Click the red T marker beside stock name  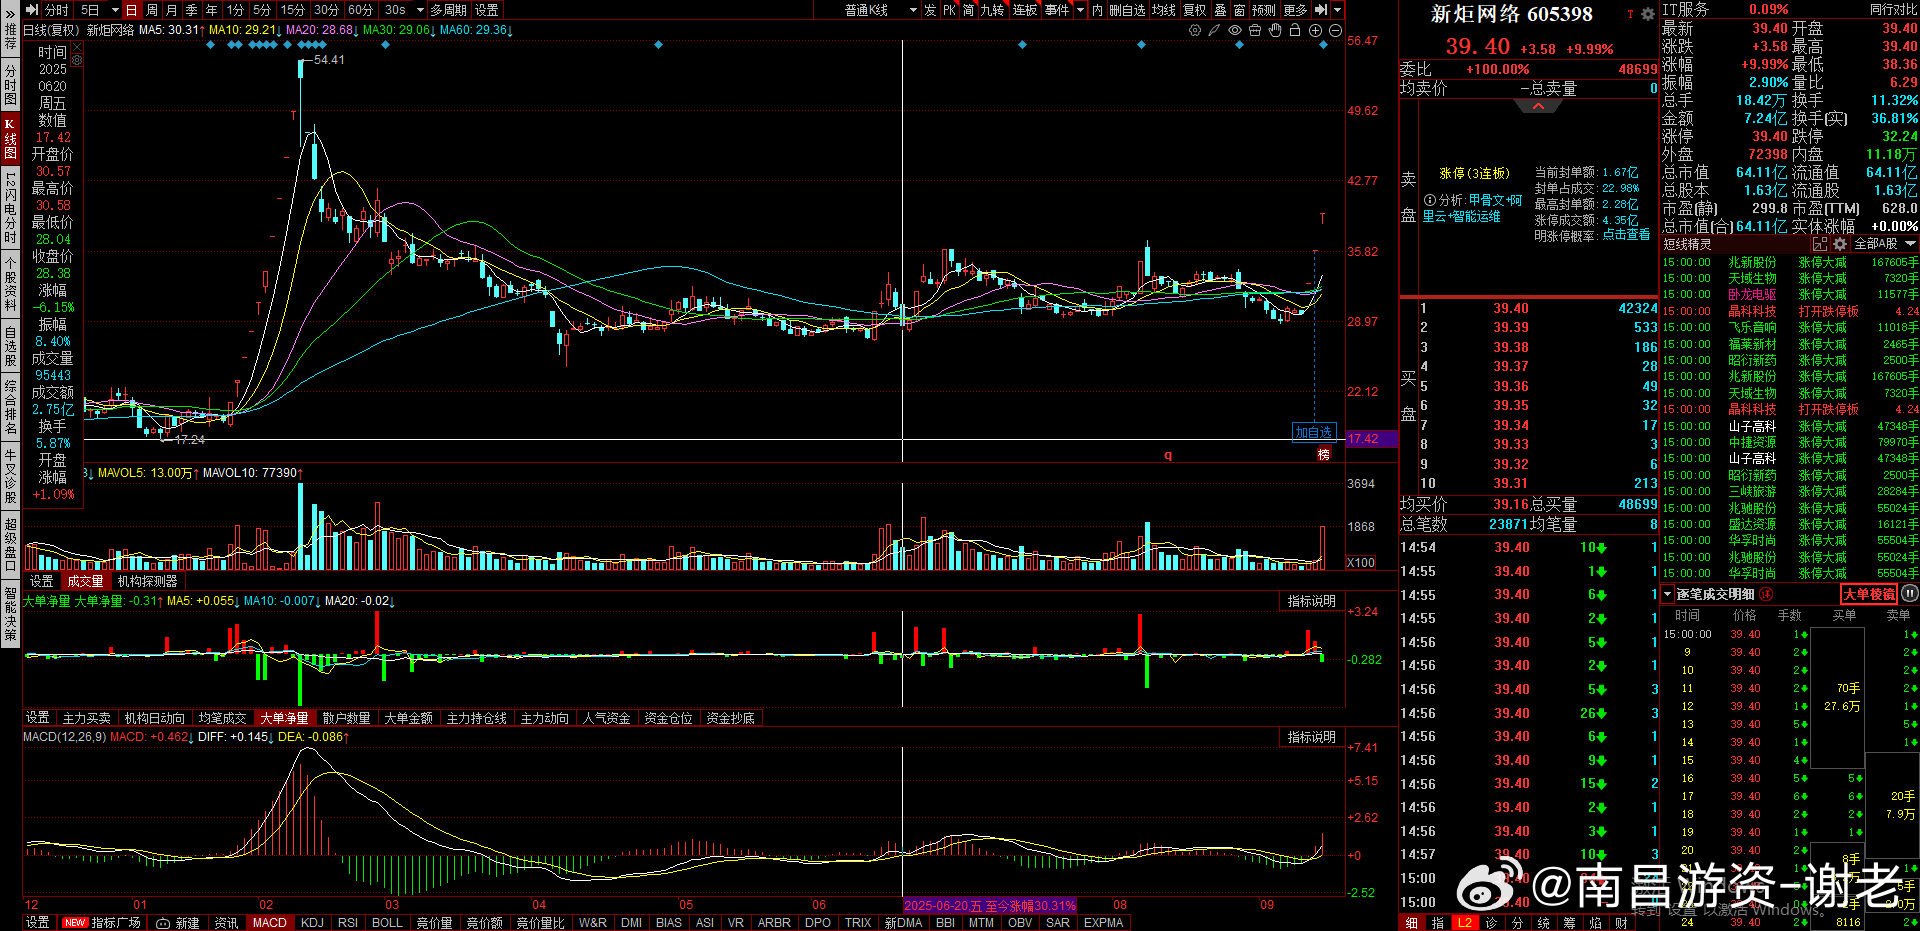pyautogui.click(x=1630, y=14)
